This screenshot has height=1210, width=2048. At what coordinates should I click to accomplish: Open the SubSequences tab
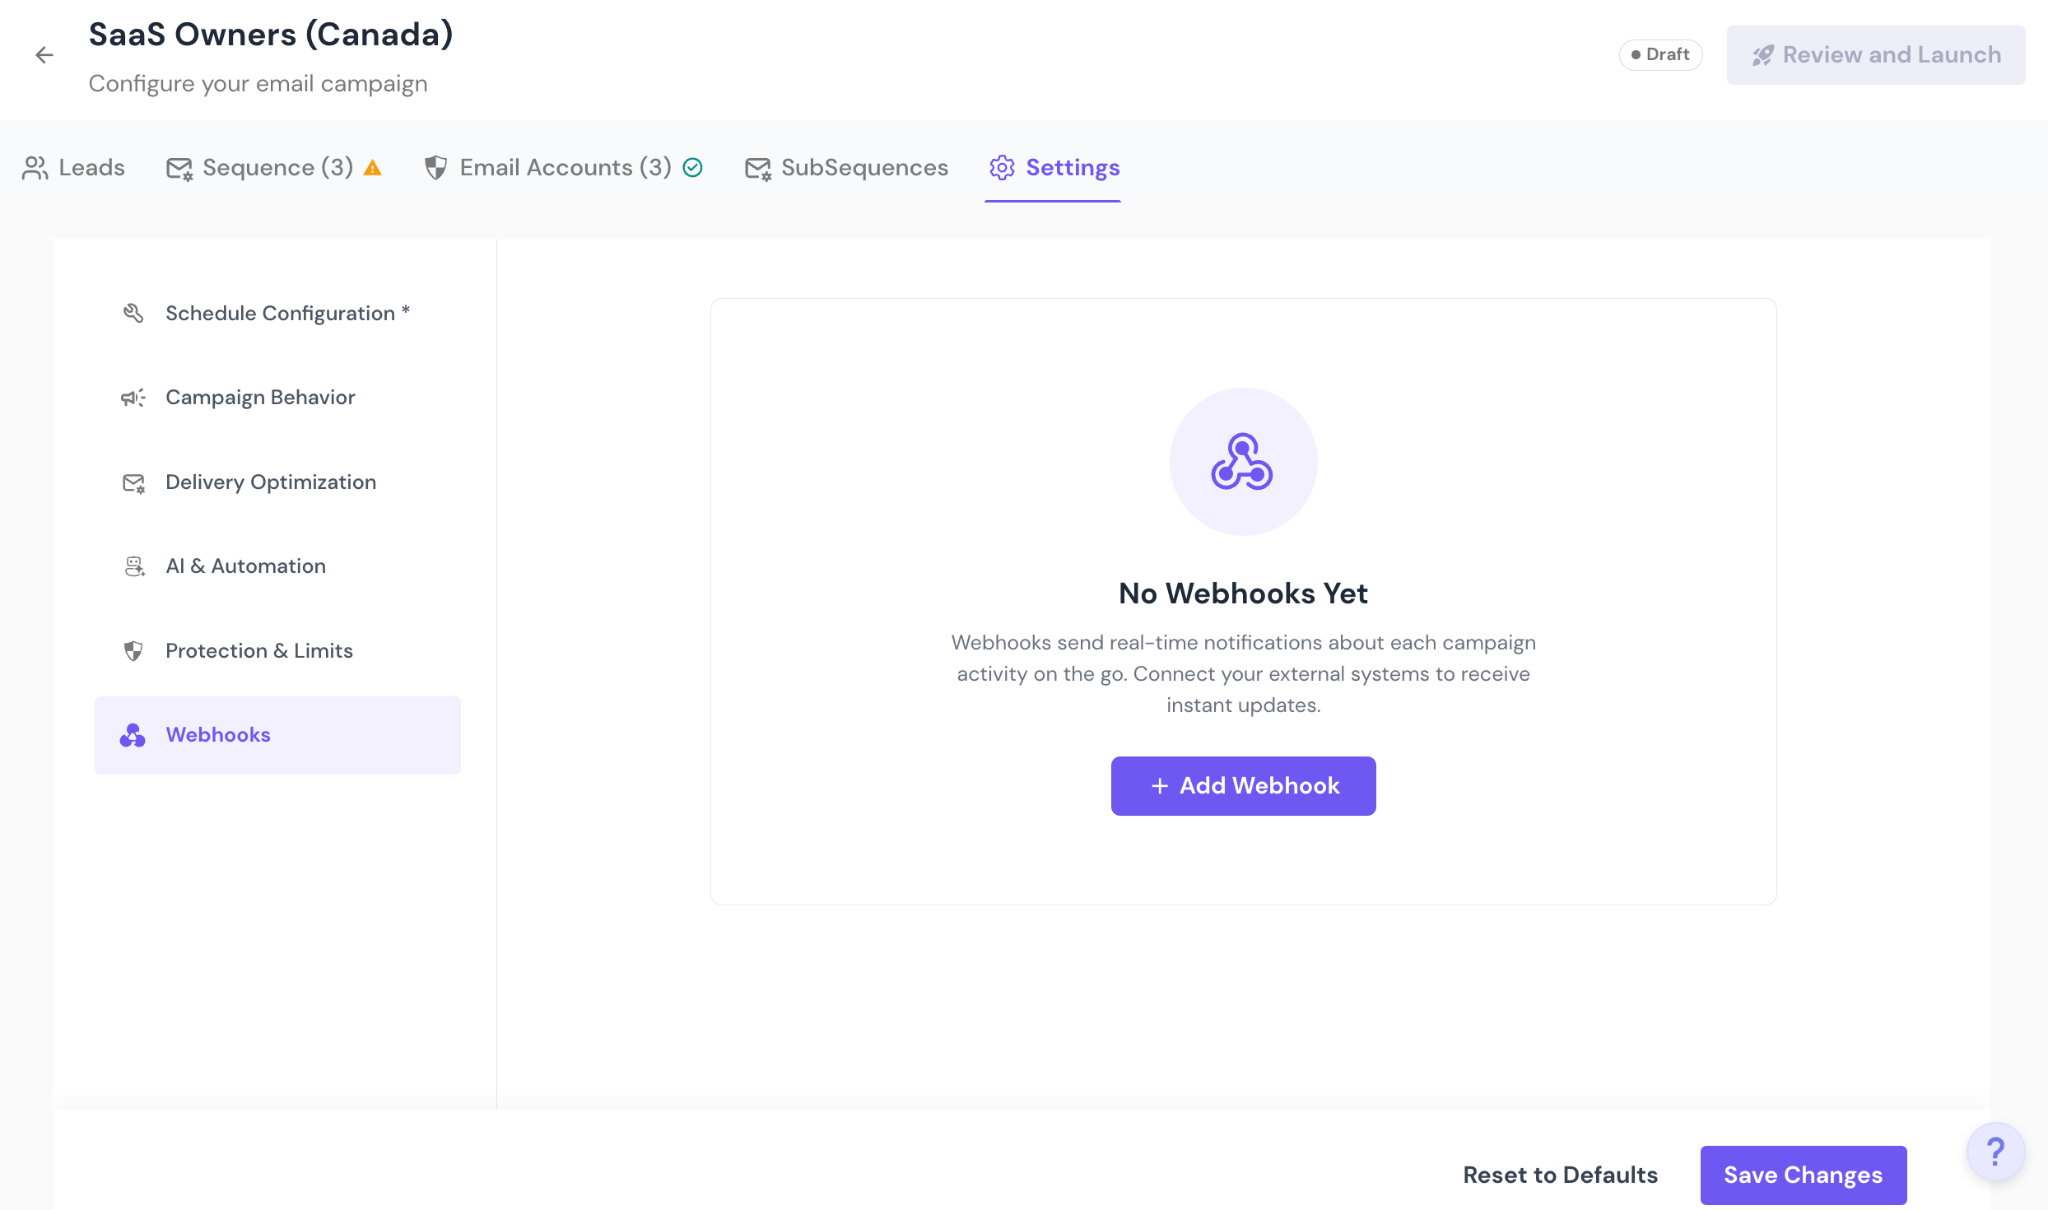pyautogui.click(x=846, y=168)
